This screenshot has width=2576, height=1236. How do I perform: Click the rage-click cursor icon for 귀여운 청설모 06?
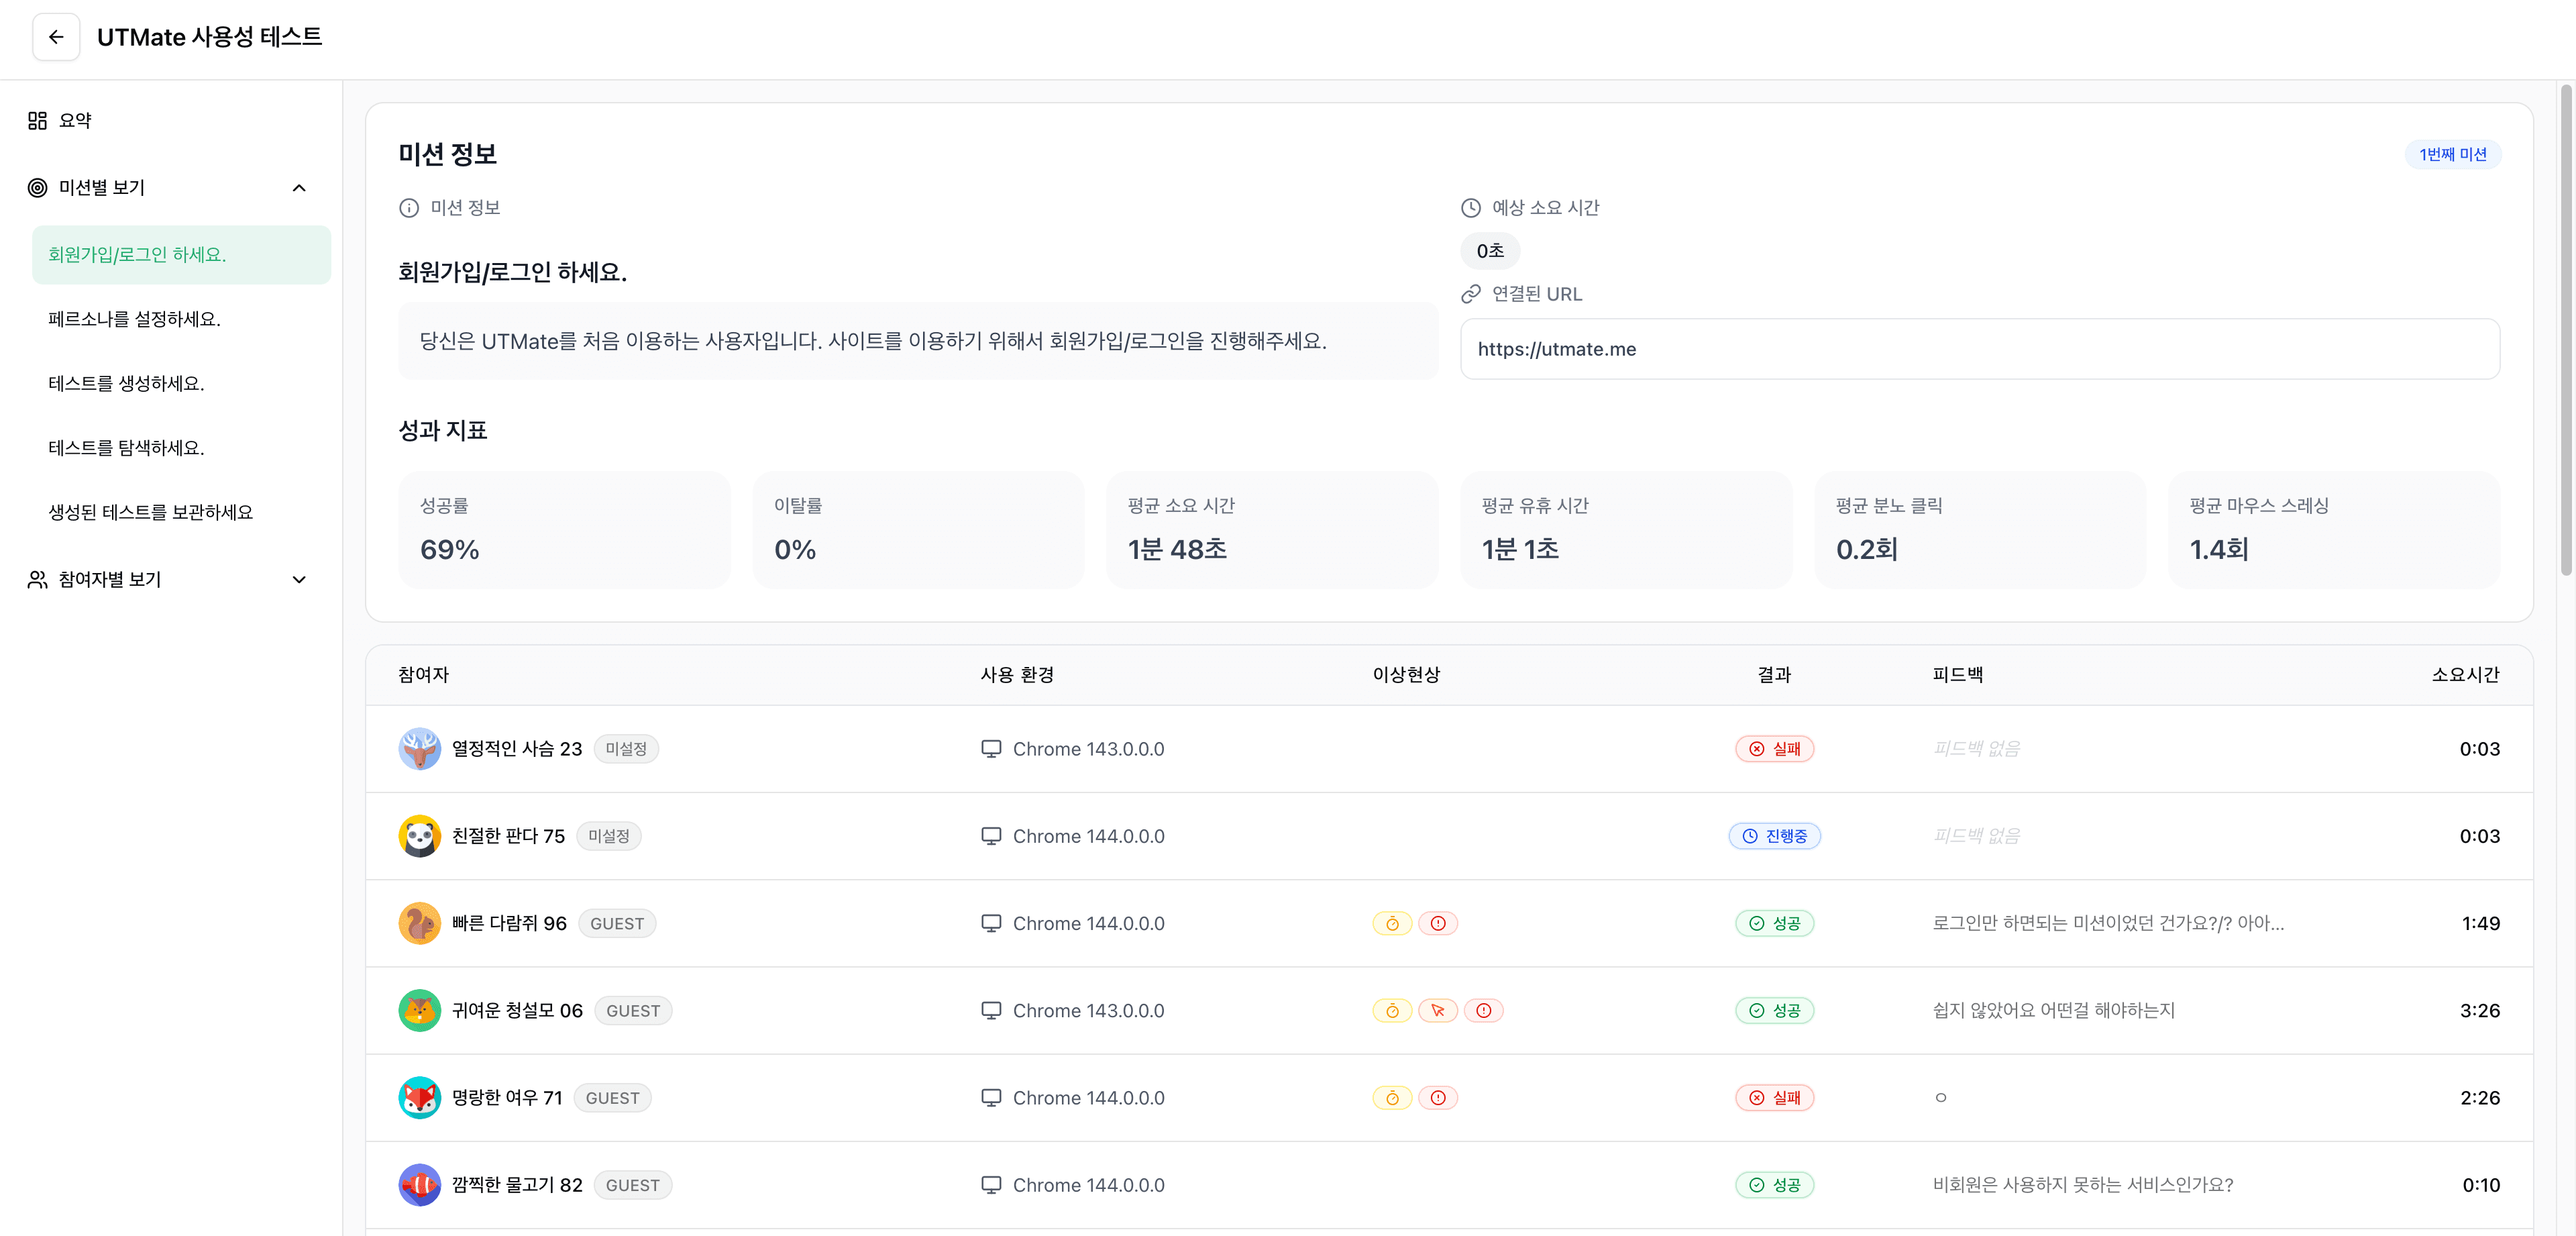click(1438, 1010)
